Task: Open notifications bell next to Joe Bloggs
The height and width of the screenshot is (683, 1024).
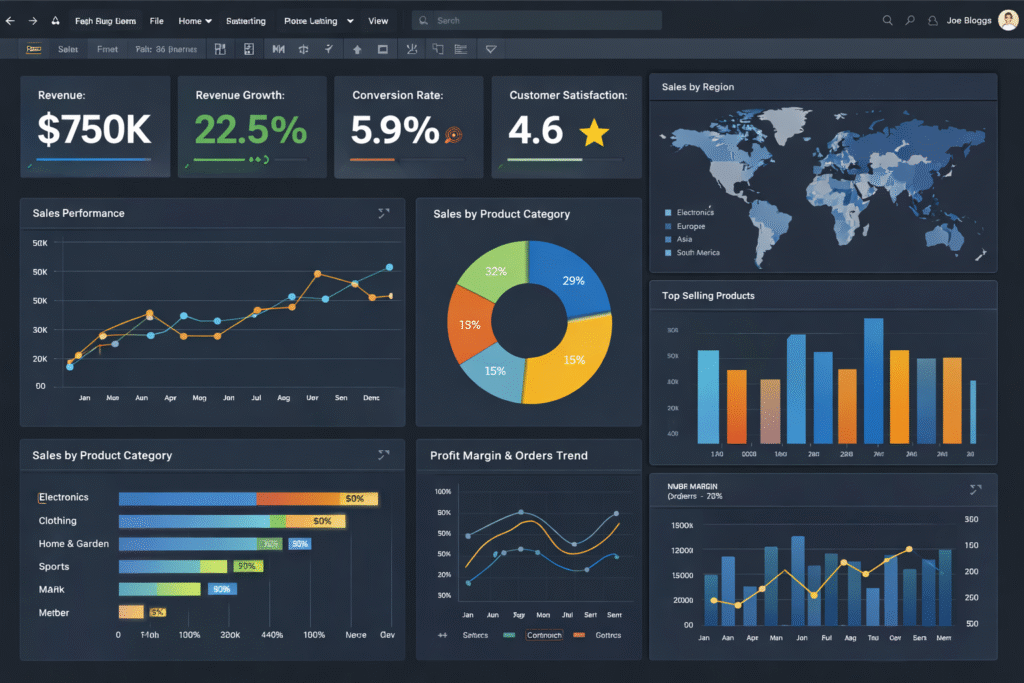Action: (x=933, y=20)
